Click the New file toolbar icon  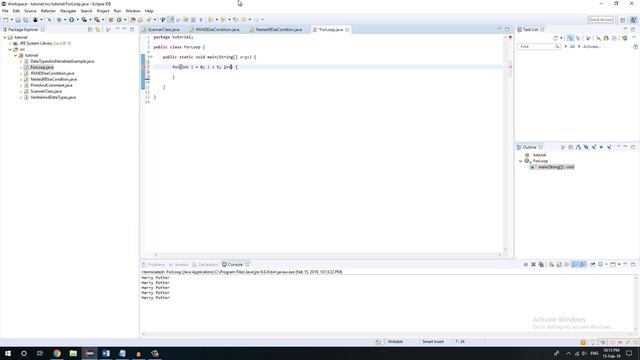[x=6, y=20]
